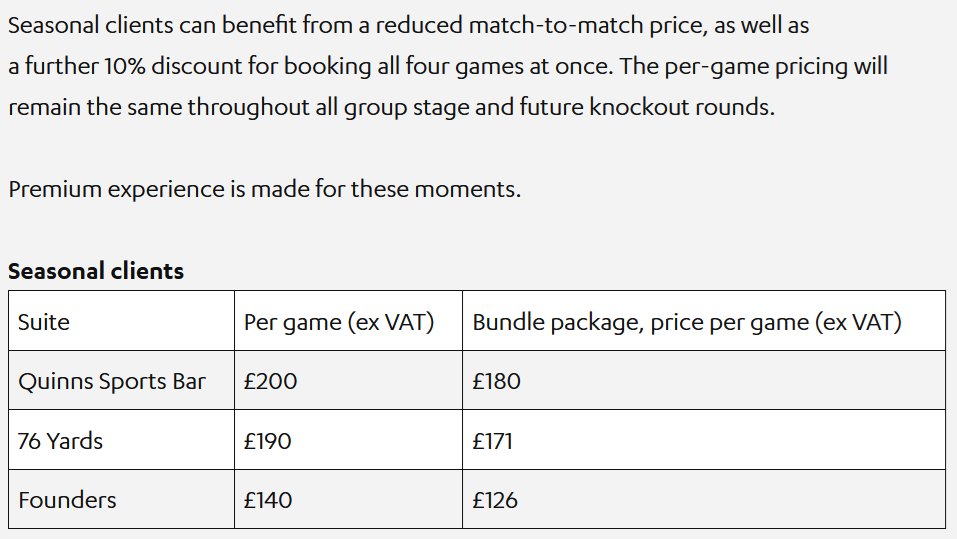Screen dimensions: 957x539
Task: Select the Quinns Sports Bar cell
Action: [121, 380]
